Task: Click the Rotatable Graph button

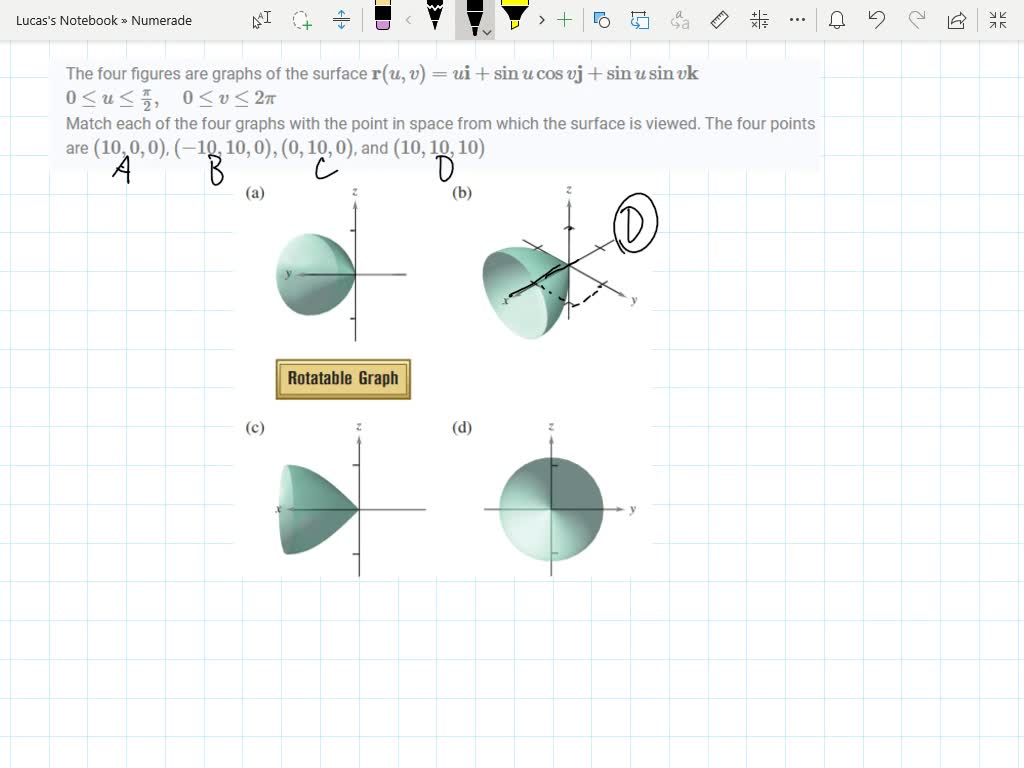Action: (343, 379)
